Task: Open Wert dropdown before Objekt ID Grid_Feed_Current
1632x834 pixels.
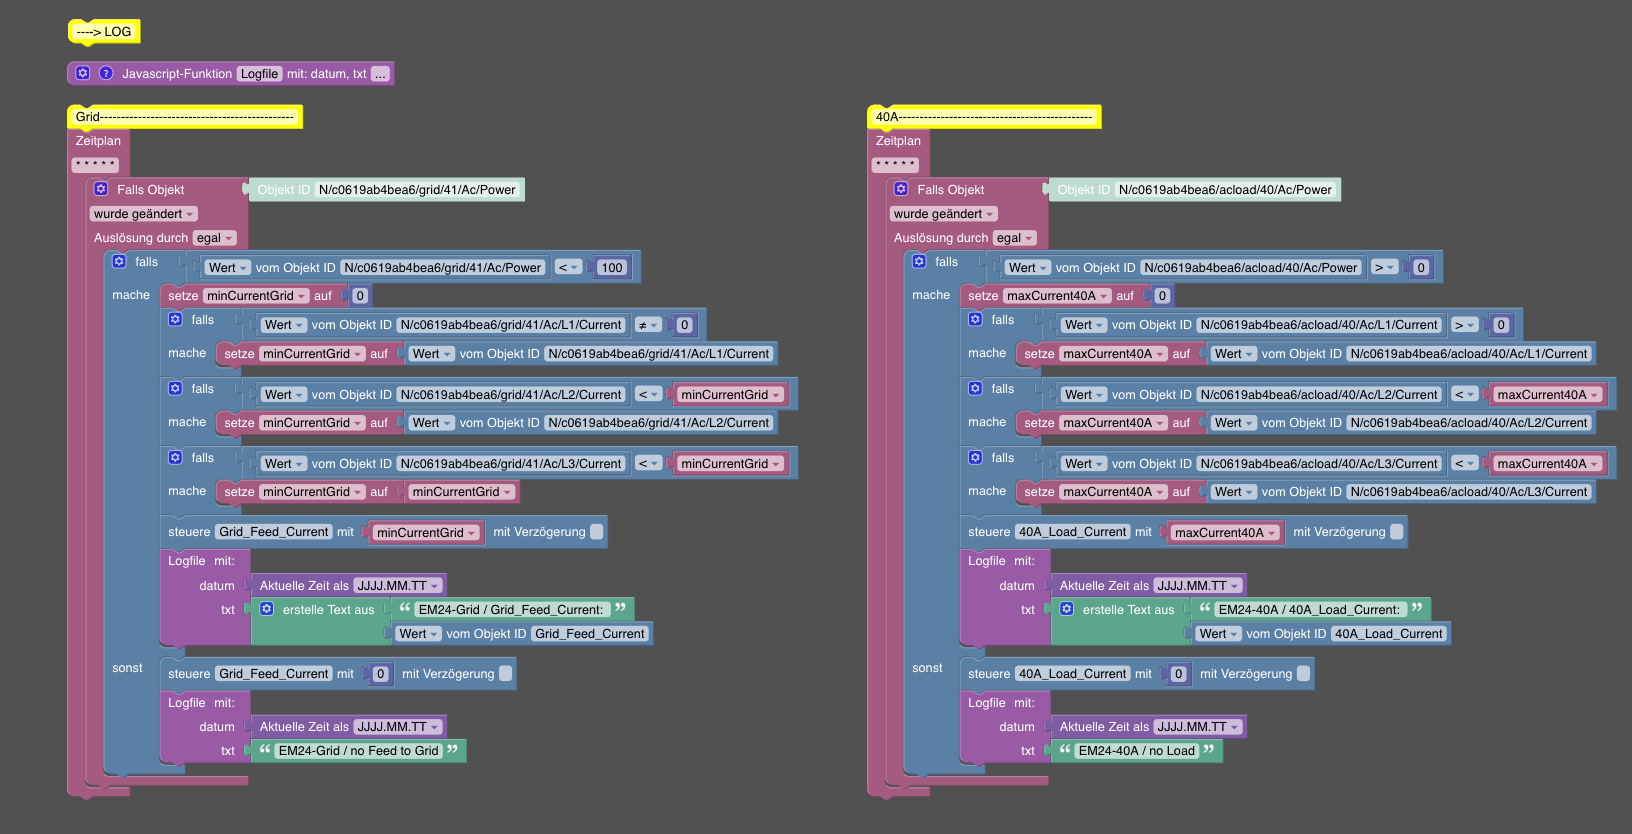Action: click(x=419, y=634)
